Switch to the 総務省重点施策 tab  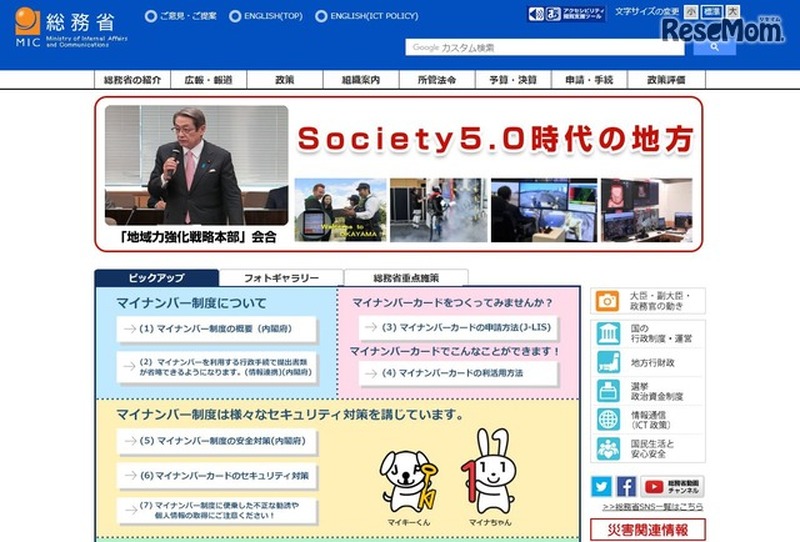tap(405, 278)
